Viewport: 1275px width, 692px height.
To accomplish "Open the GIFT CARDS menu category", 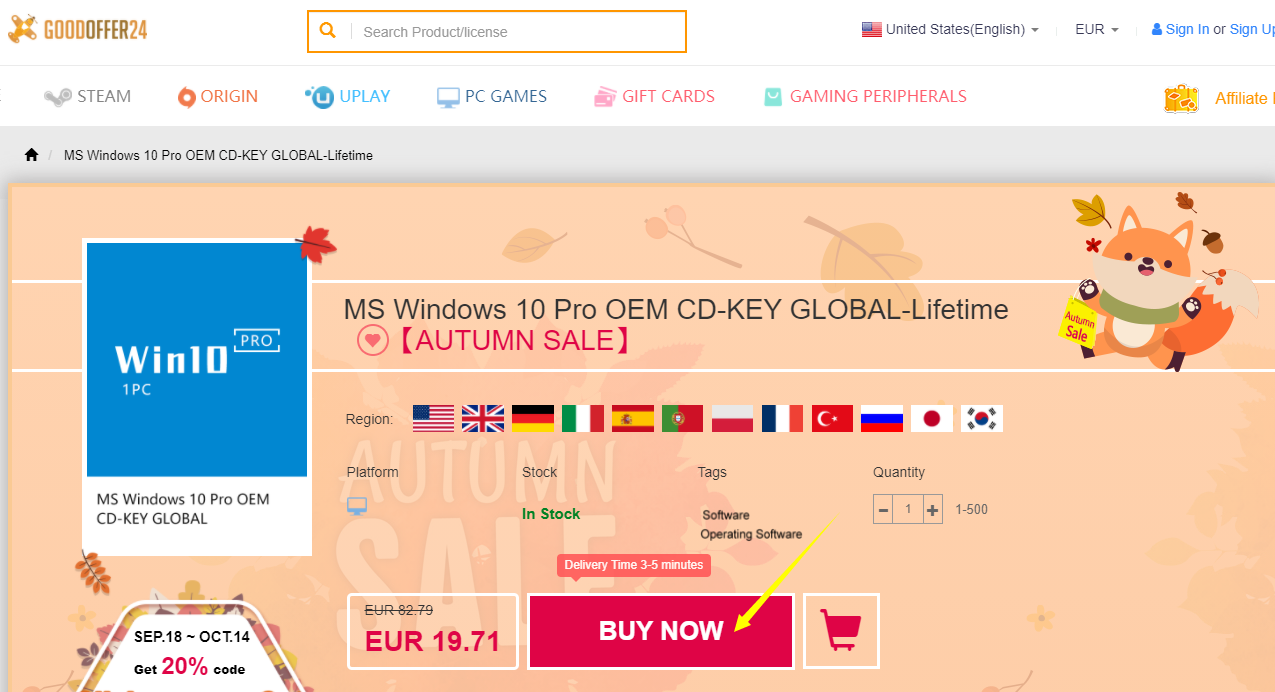I will click(654, 96).
